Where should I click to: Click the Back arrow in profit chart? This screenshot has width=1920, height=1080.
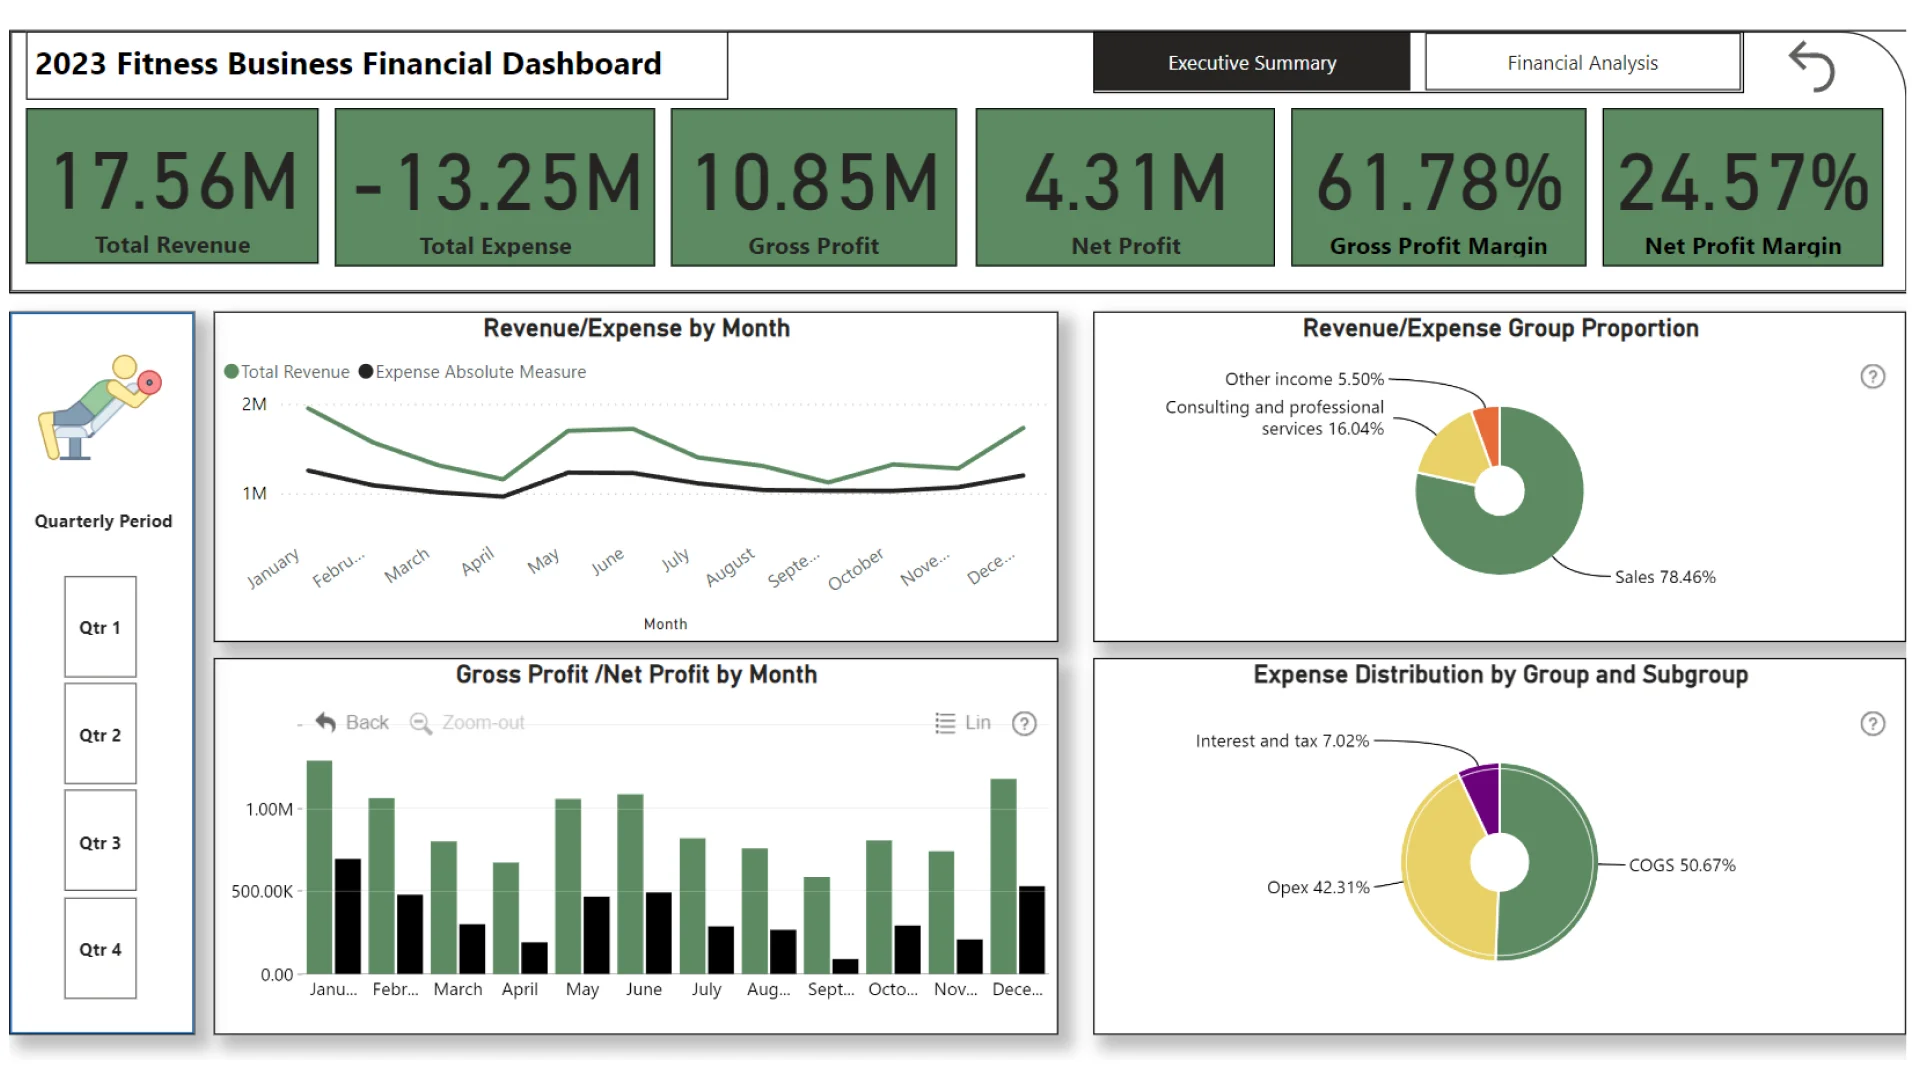(326, 722)
